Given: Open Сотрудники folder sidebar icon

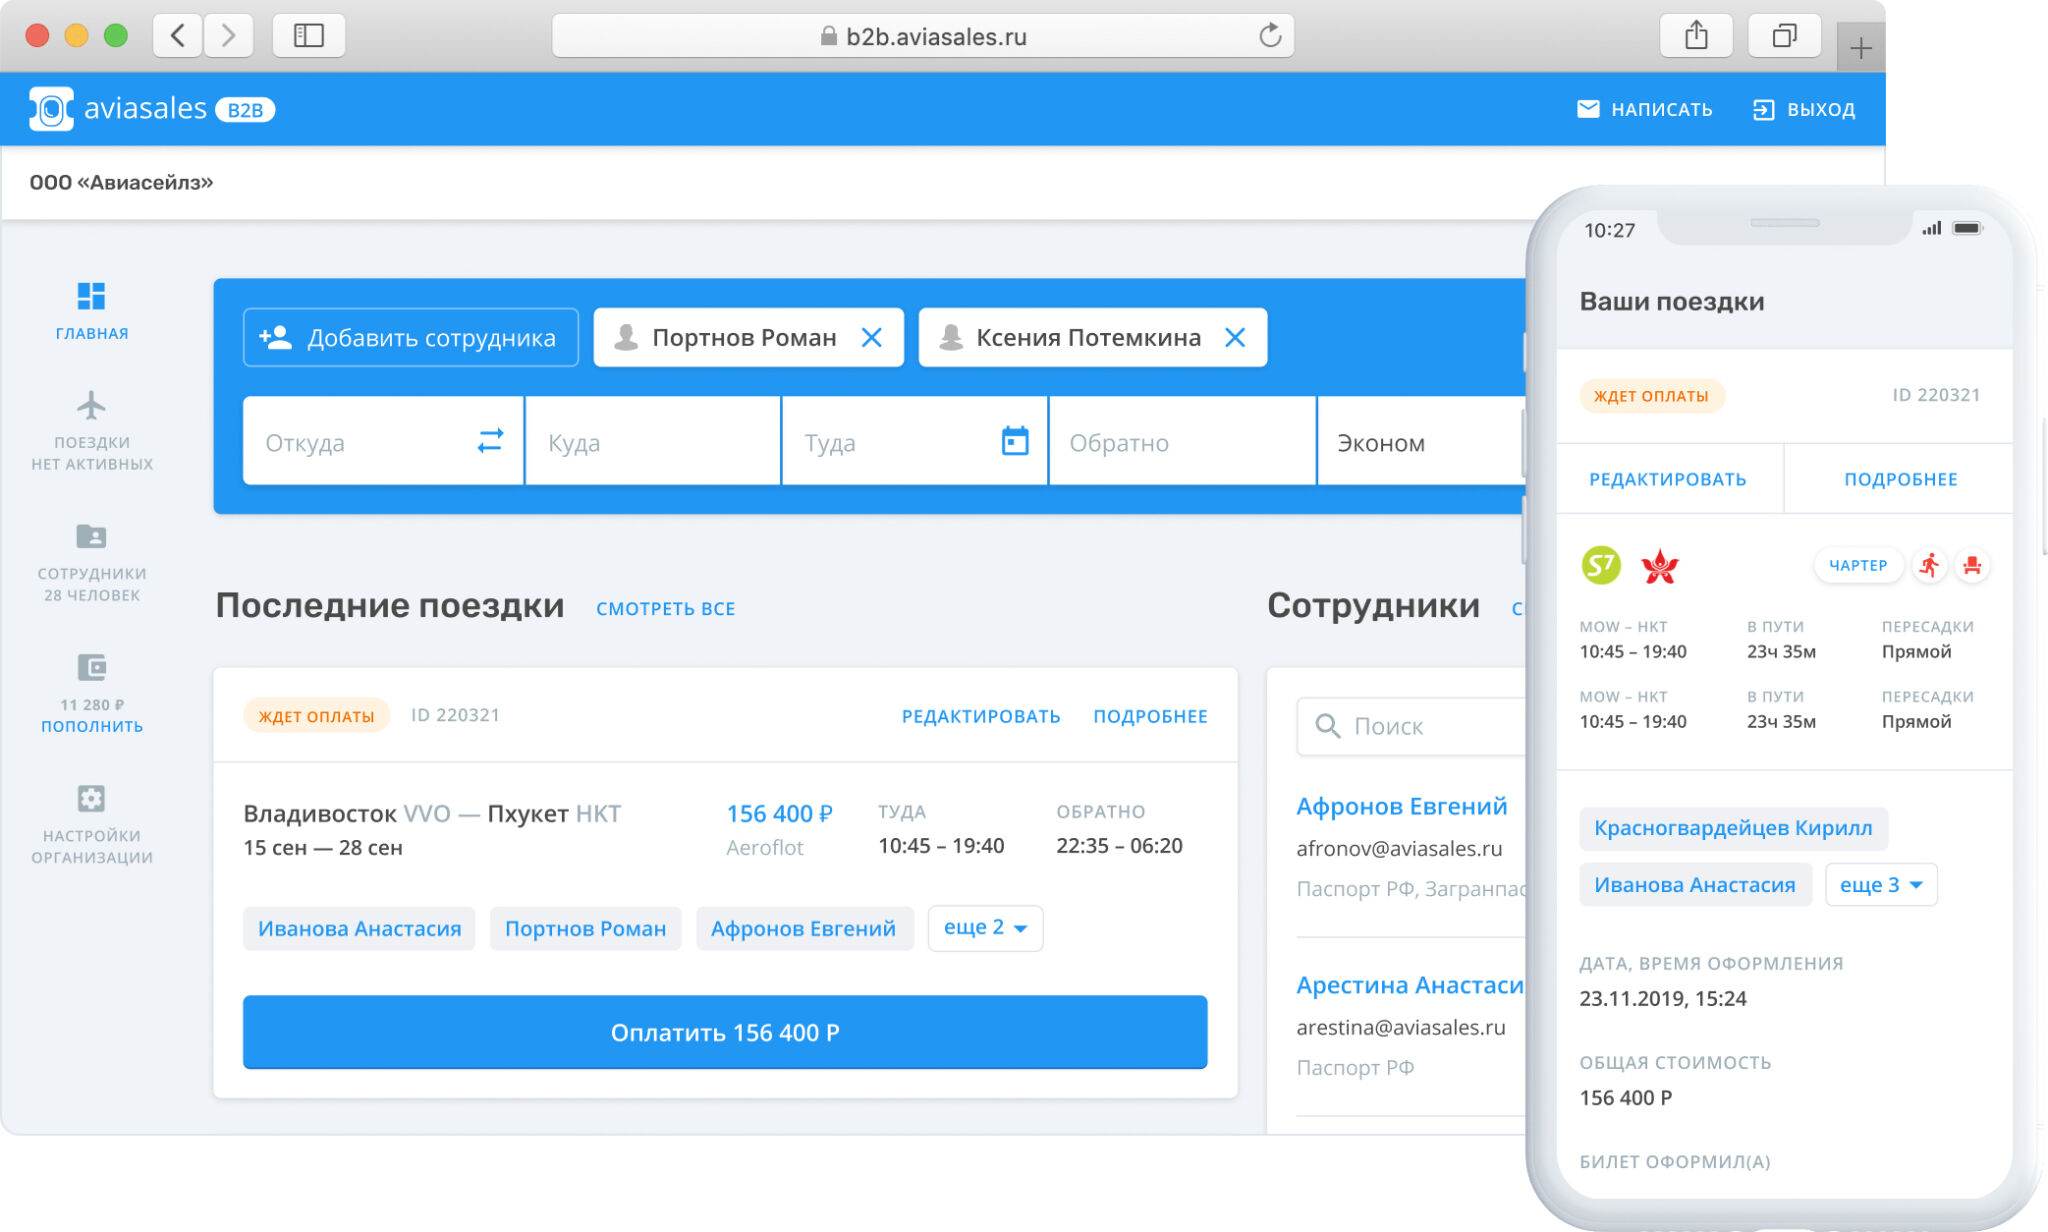Looking at the screenshot, I should 91,536.
